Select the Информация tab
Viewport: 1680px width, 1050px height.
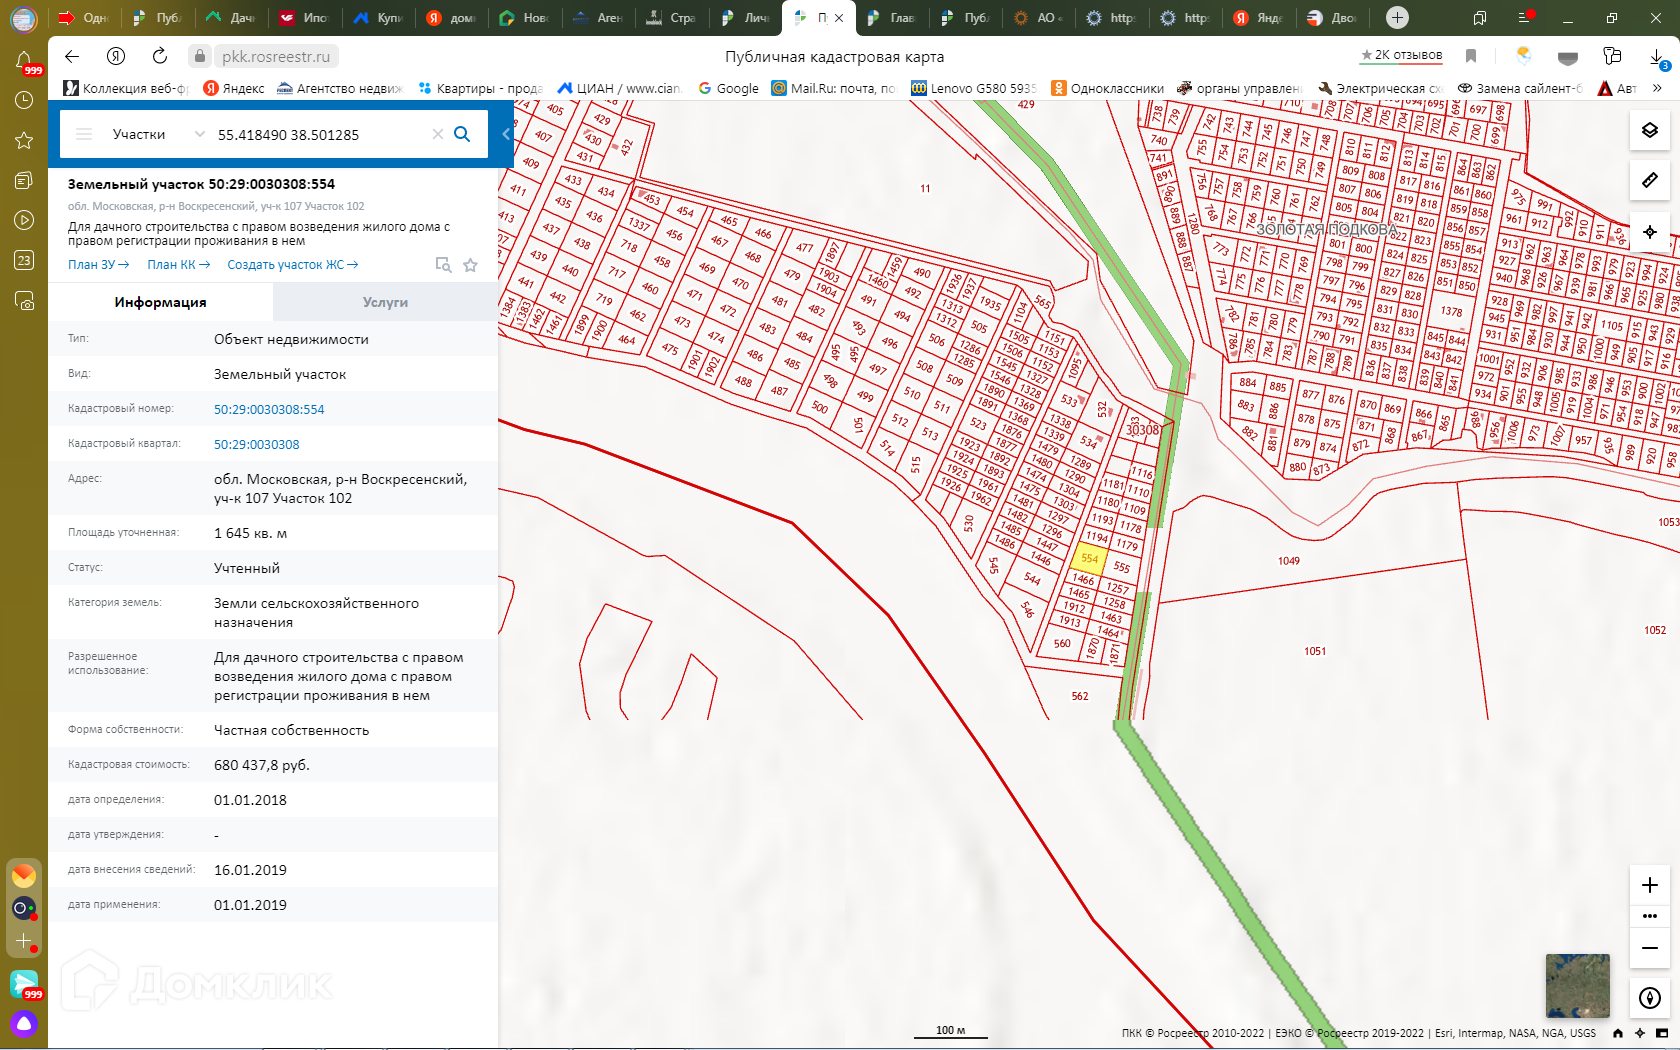pos(160,302)
